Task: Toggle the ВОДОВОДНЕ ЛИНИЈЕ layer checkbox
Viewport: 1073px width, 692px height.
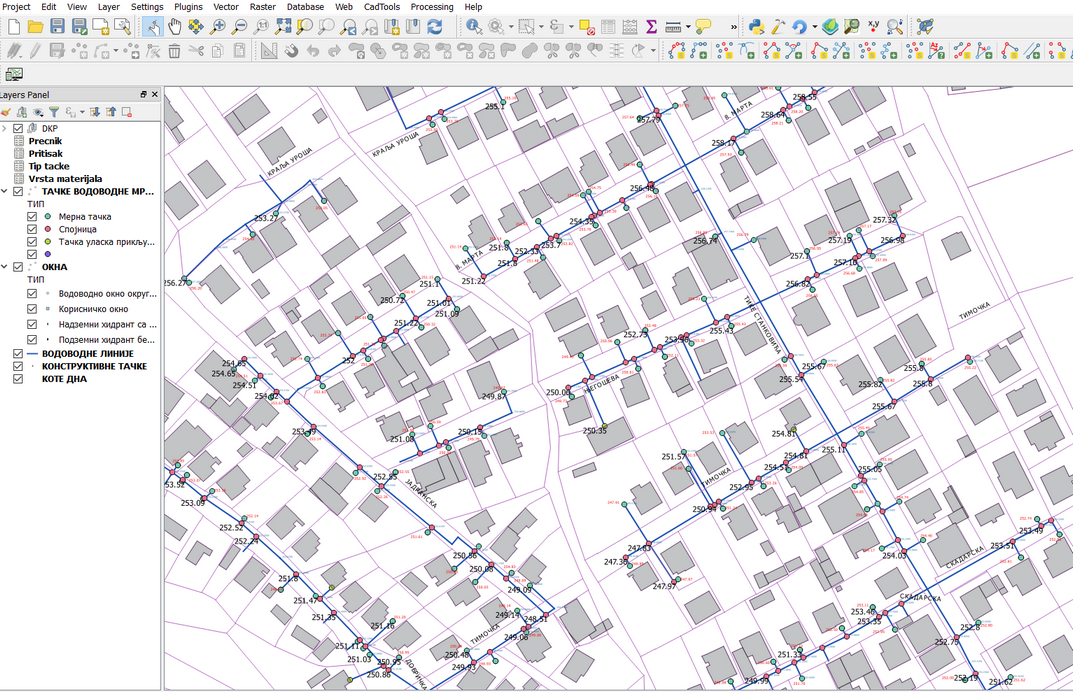Action: [19, 354]
